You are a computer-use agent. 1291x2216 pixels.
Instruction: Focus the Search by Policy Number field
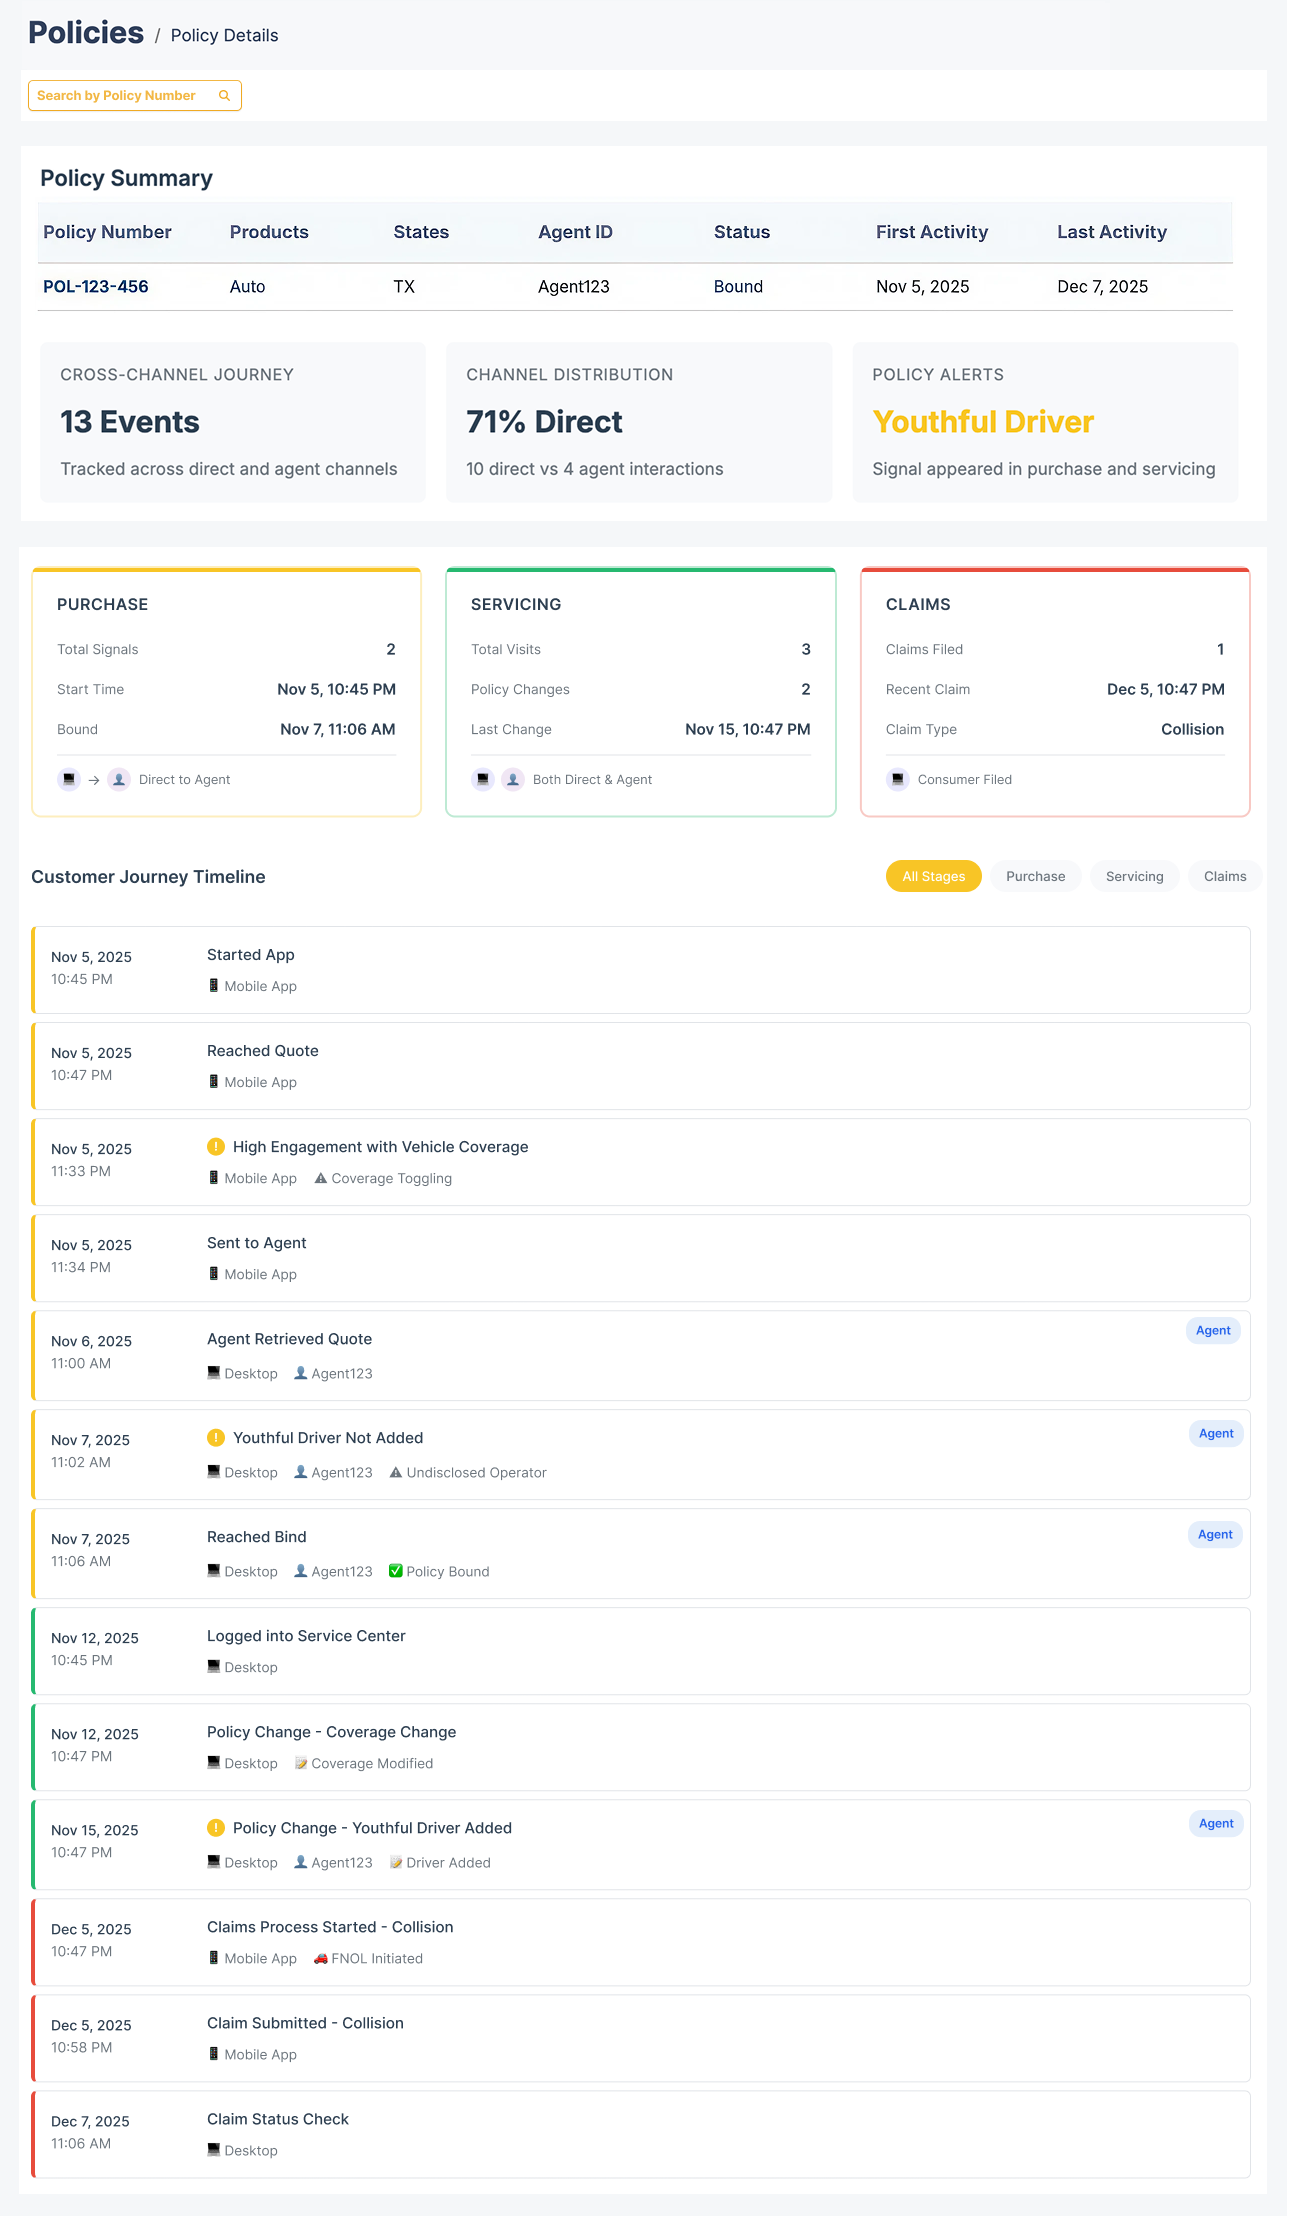[120, 96]
